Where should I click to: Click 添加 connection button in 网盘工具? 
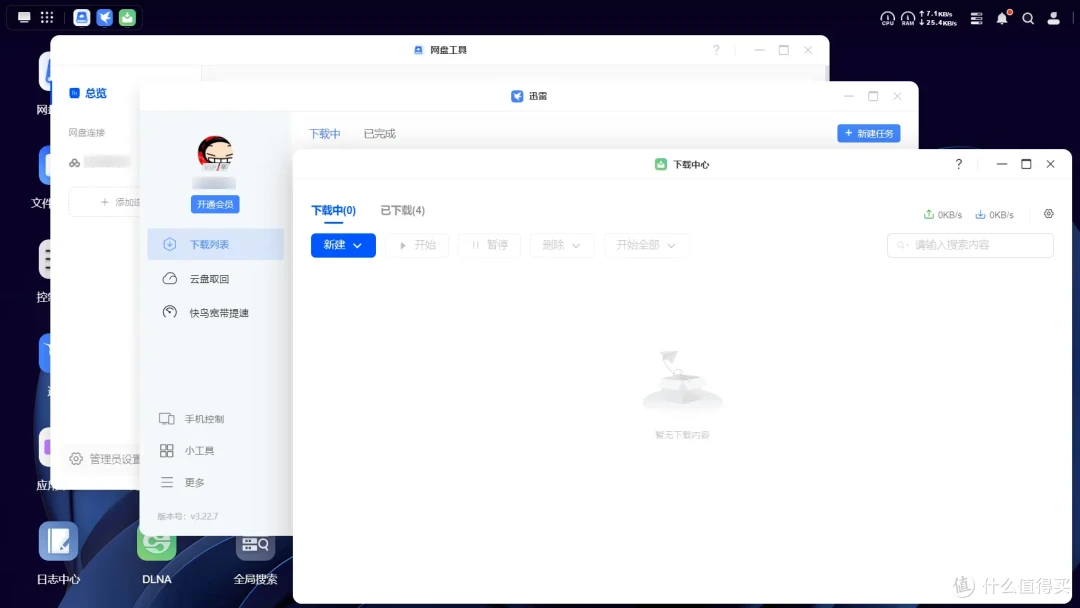[x=105, y=202]
